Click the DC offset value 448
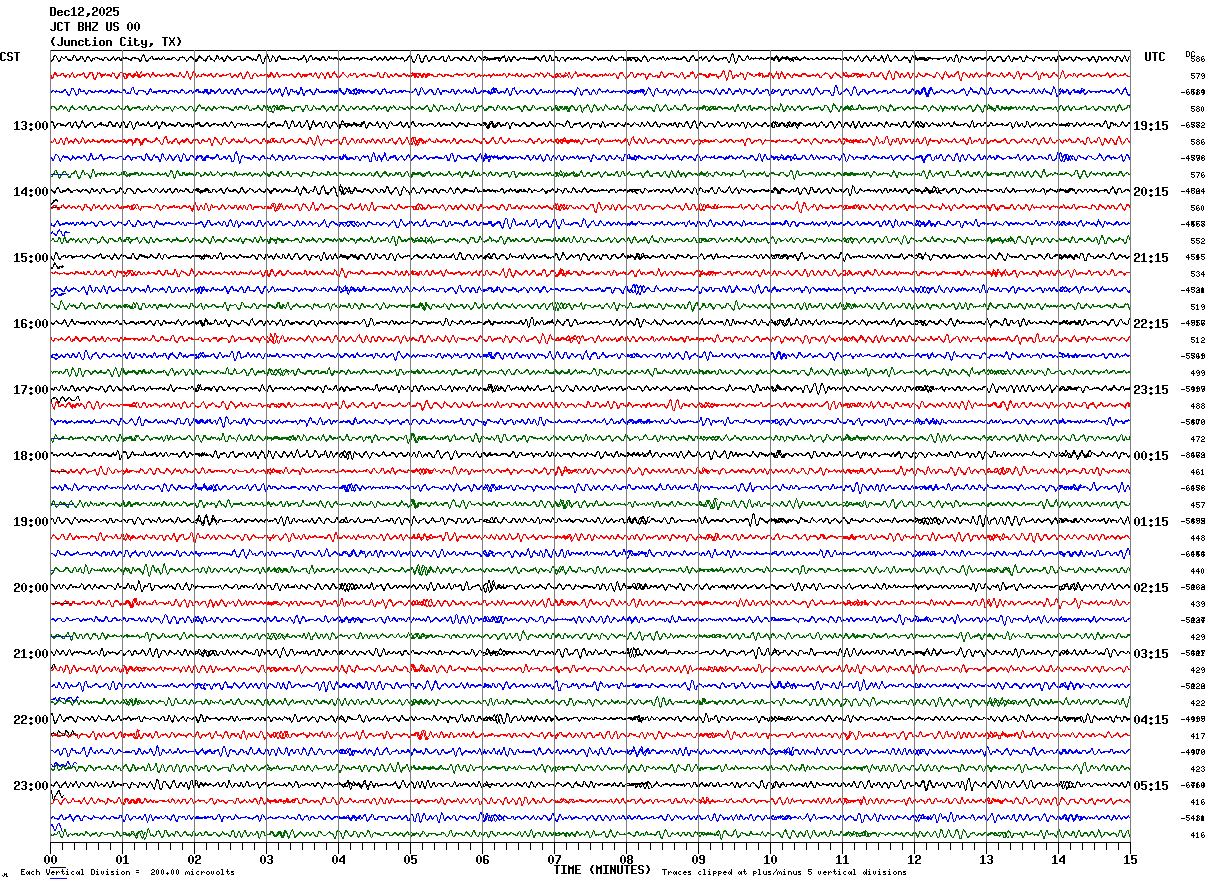Screen dimensions: 1210x886 tap(1197, 538)
